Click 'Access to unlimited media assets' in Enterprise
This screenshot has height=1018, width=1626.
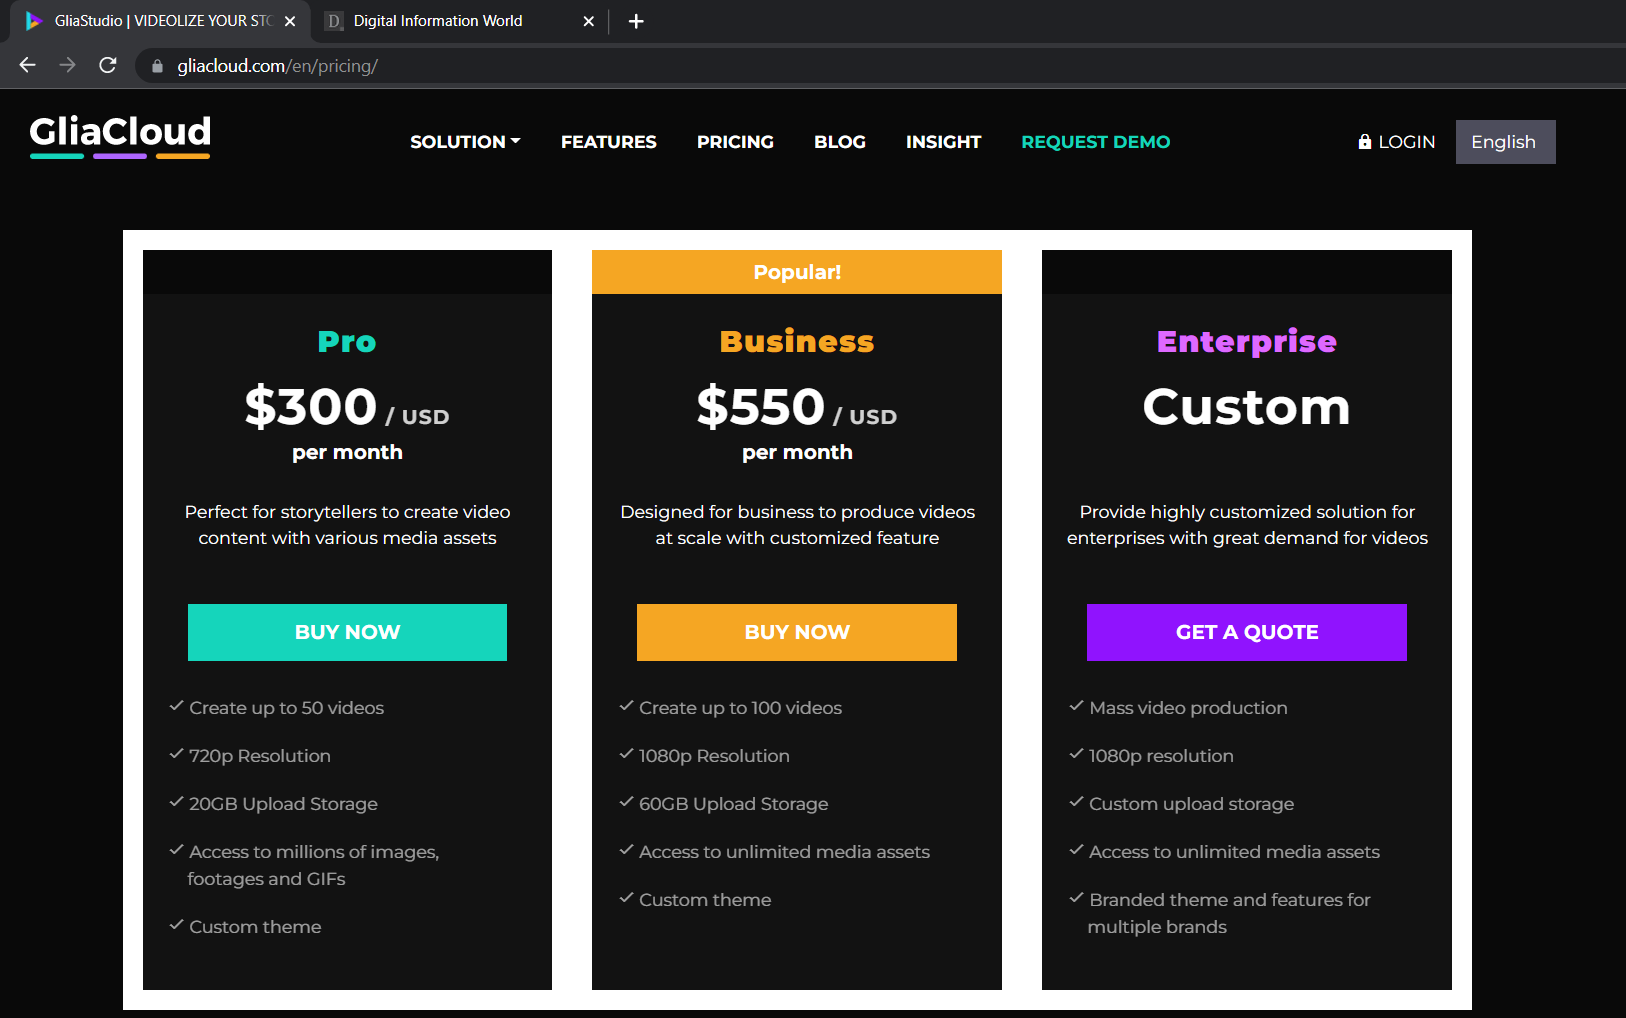coord(1234,852)
